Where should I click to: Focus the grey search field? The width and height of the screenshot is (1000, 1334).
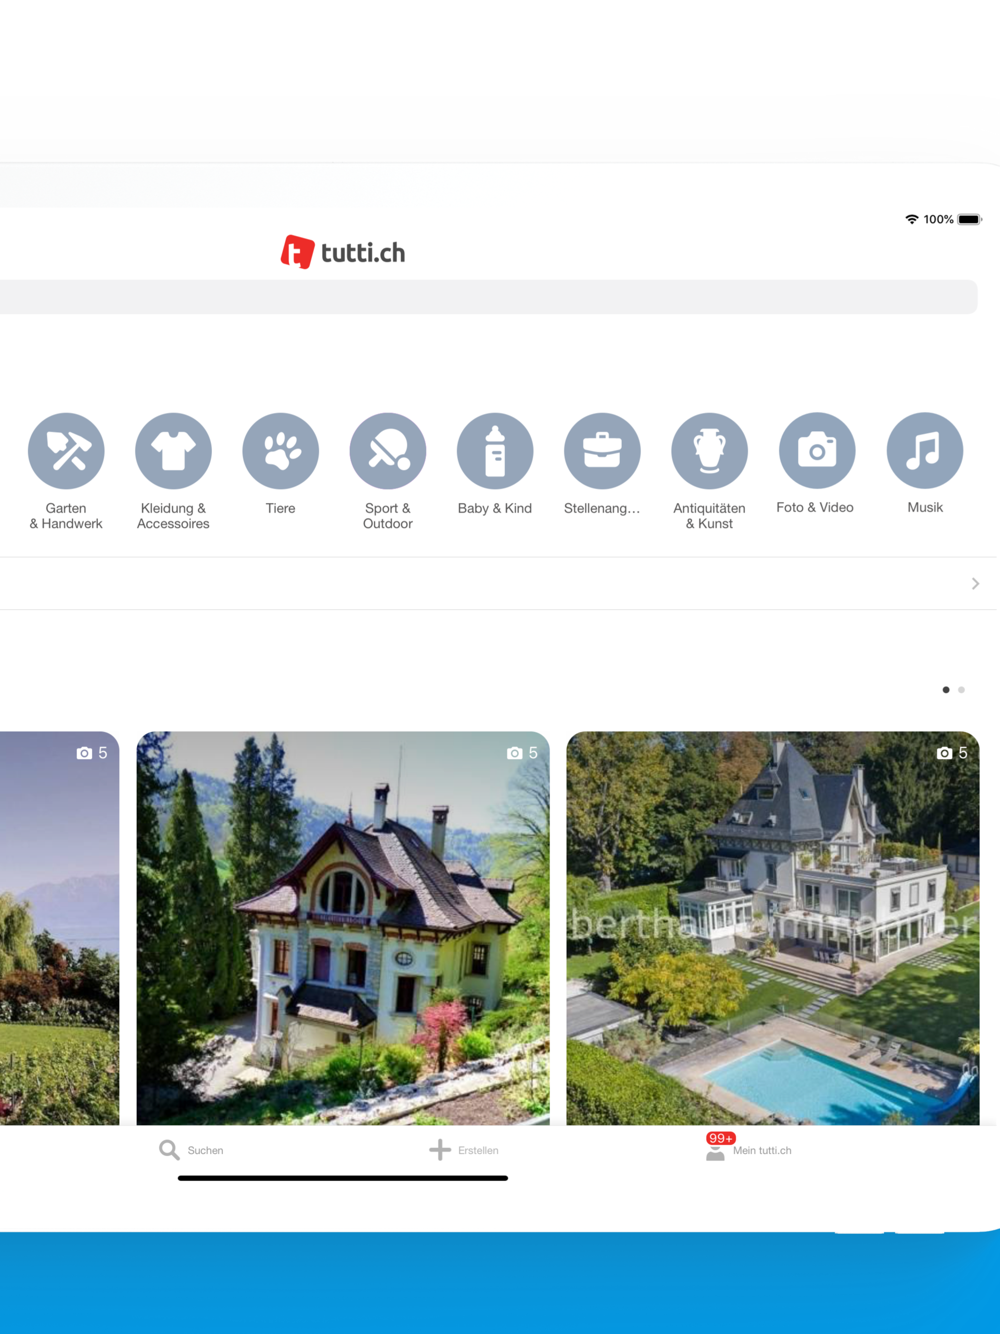(x=488, y=297)
